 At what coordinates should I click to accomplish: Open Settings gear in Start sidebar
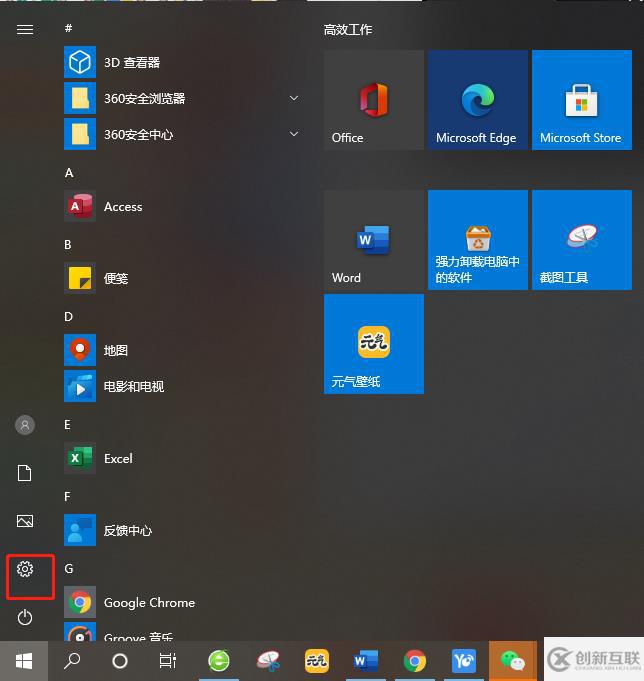(x=25, y=569)
